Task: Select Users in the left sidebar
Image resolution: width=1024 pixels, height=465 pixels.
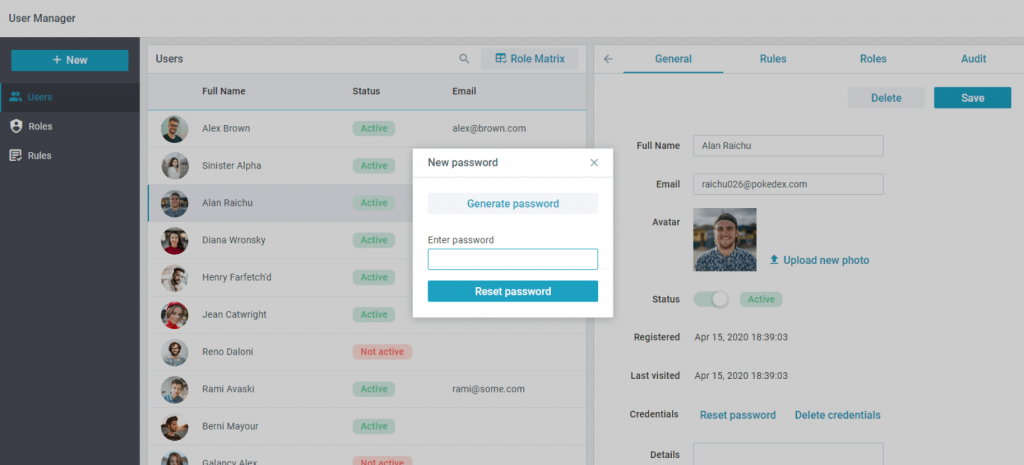Action: (x=40, y=97)
